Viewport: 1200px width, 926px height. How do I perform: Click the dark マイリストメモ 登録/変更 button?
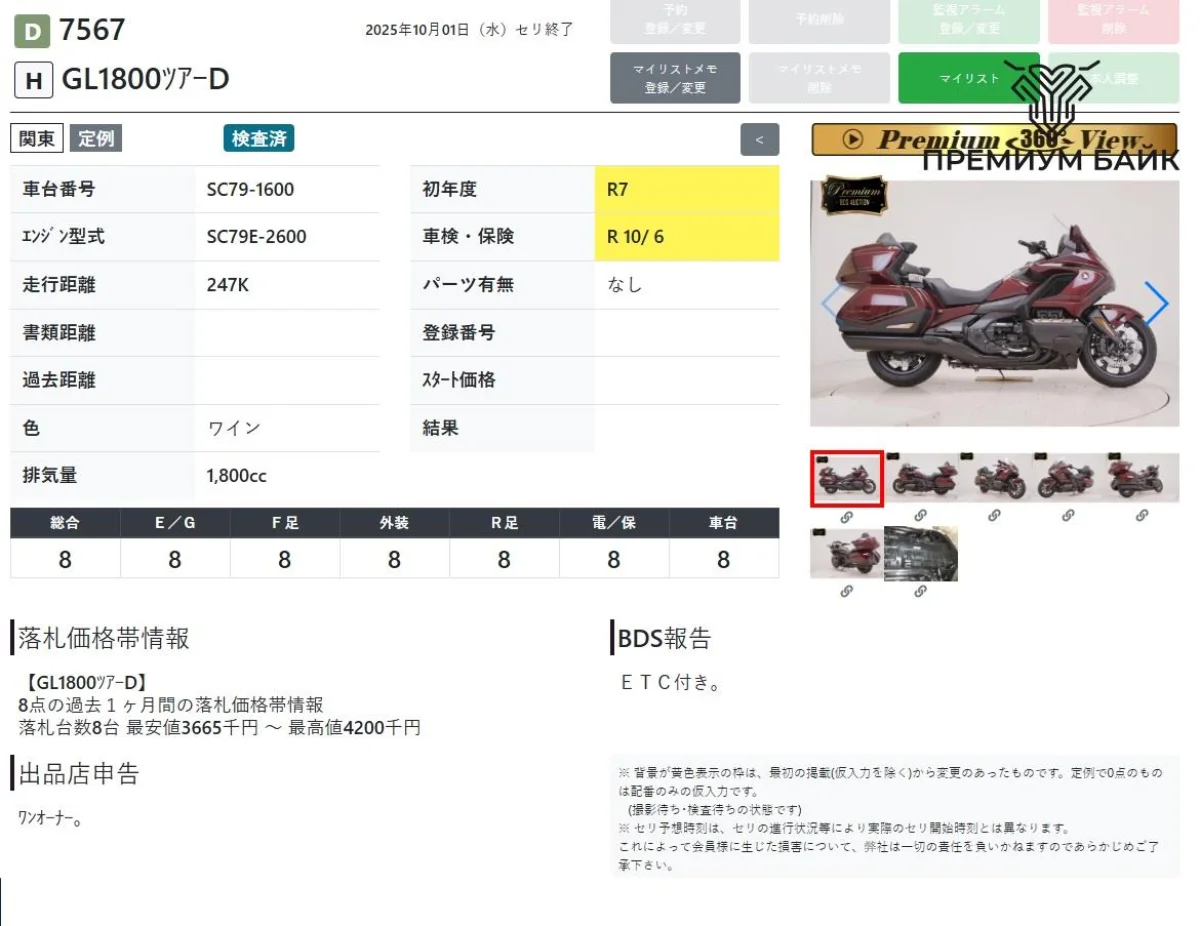tap(675, 78)
